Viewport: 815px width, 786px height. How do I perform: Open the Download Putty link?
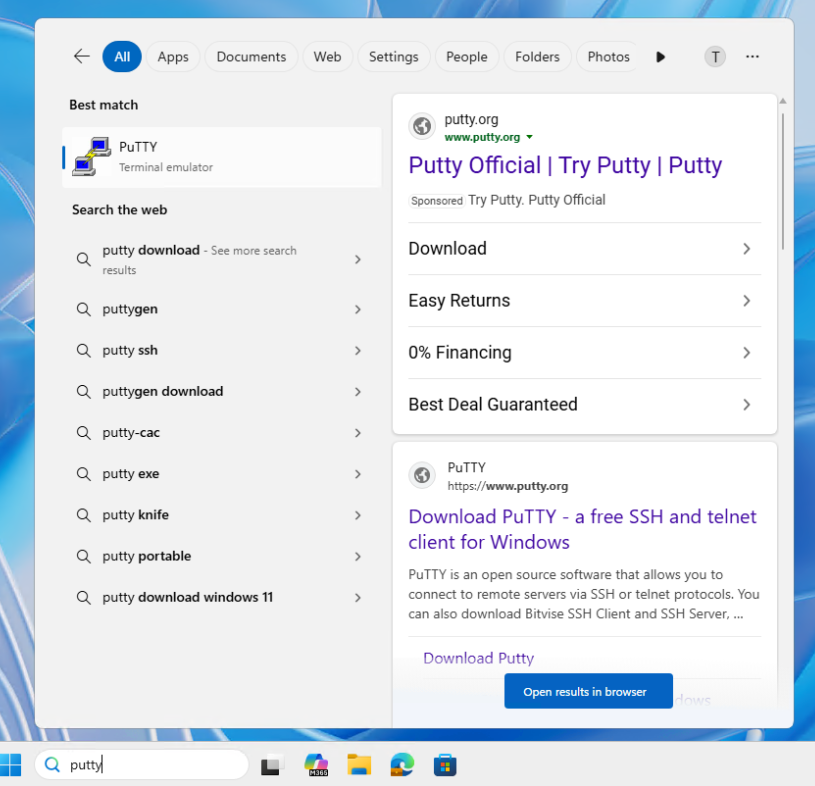click(478, 658)
